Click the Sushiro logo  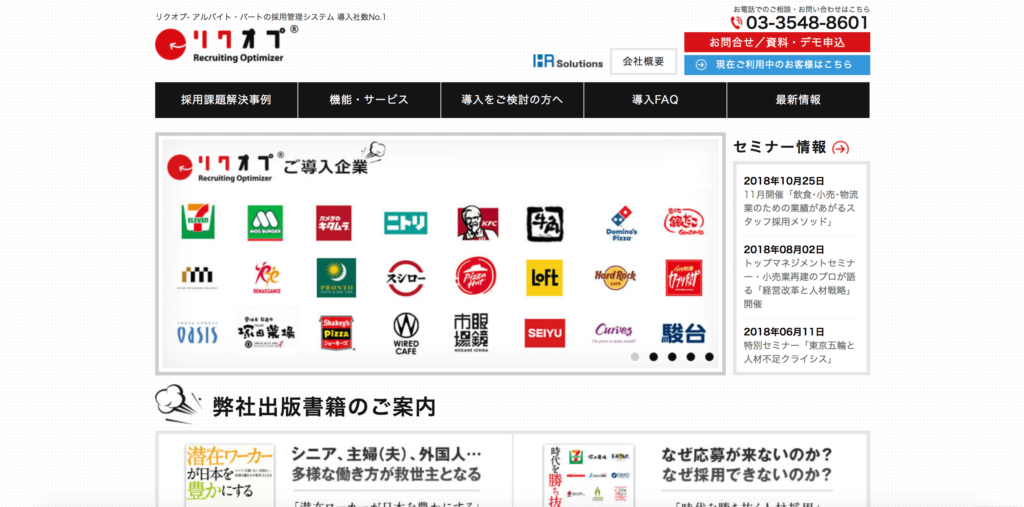406,278
